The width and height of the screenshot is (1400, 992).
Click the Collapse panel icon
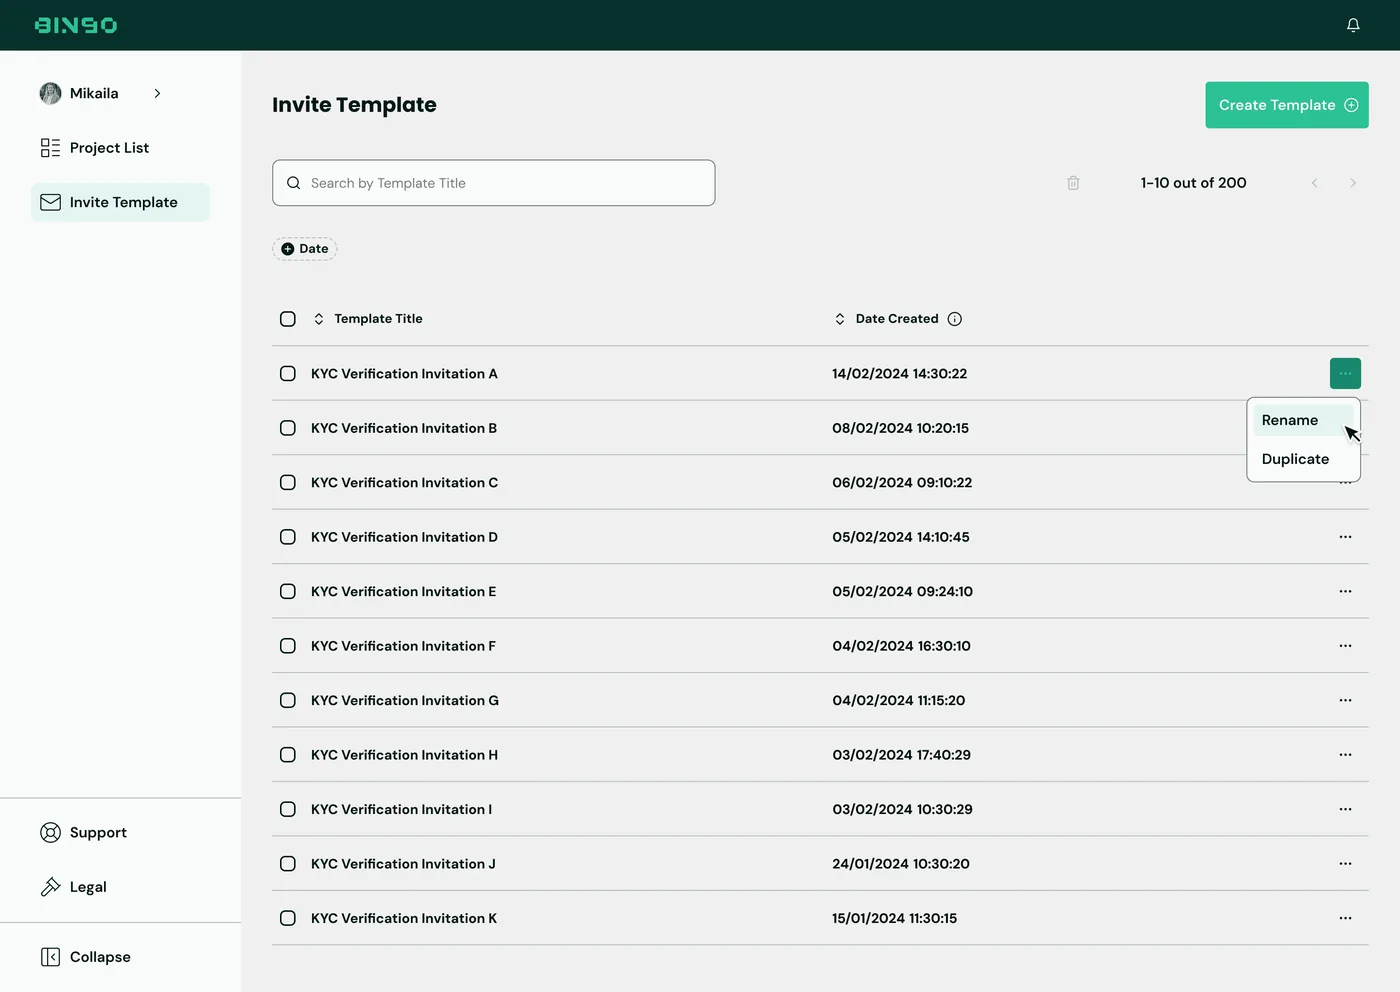tap(50, 957)
